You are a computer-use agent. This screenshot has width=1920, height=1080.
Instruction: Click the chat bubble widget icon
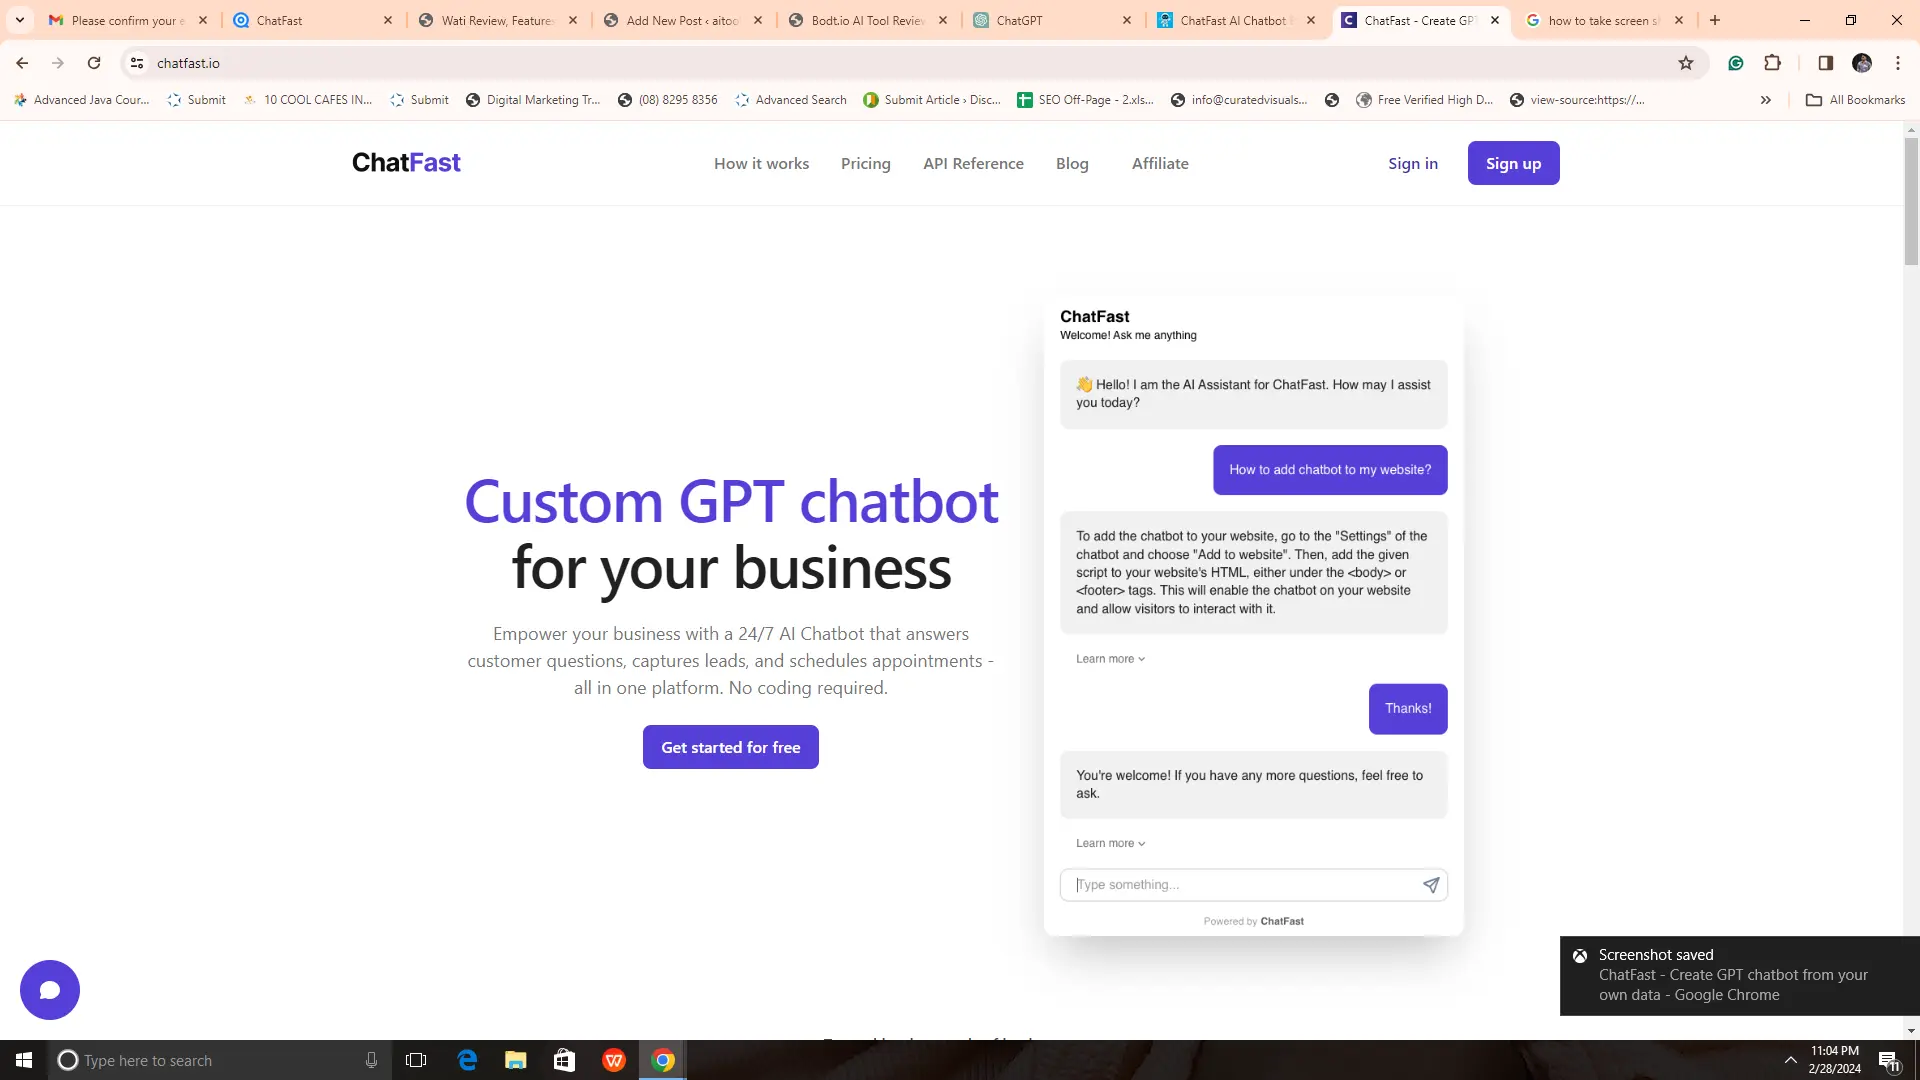[x=50, y=989]
